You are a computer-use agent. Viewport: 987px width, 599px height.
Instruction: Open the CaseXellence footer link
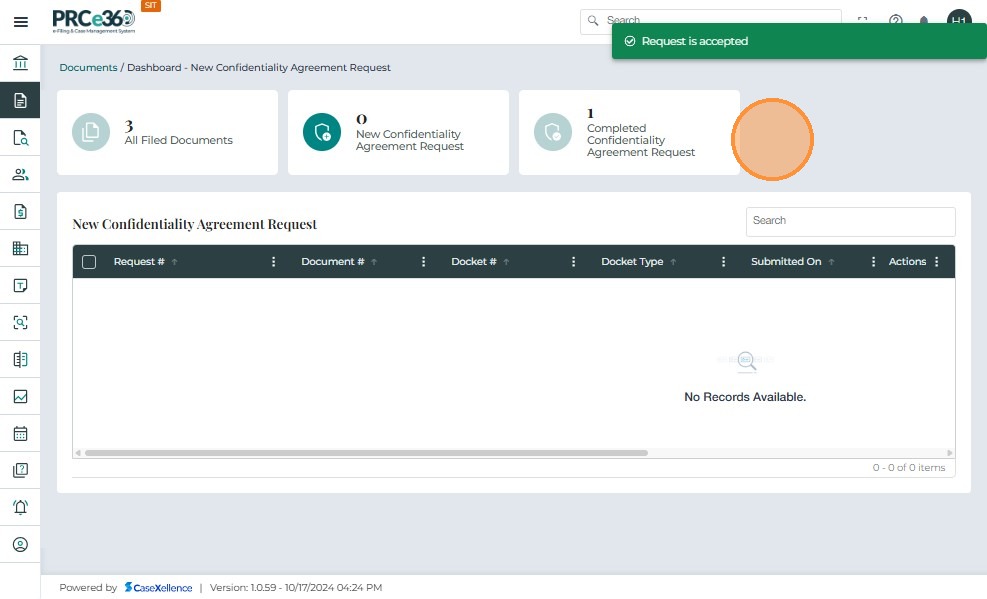point(158,588)
